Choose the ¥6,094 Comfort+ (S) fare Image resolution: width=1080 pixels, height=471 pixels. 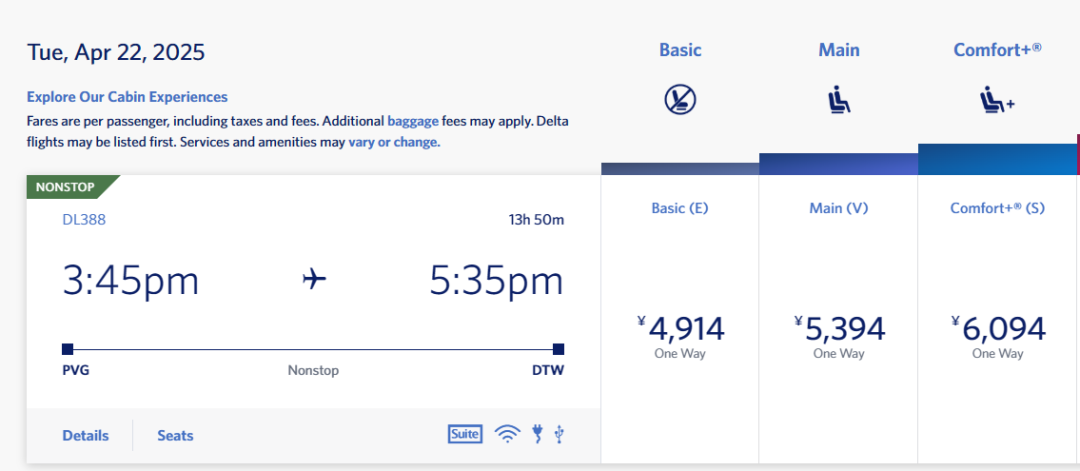[998, 321]
